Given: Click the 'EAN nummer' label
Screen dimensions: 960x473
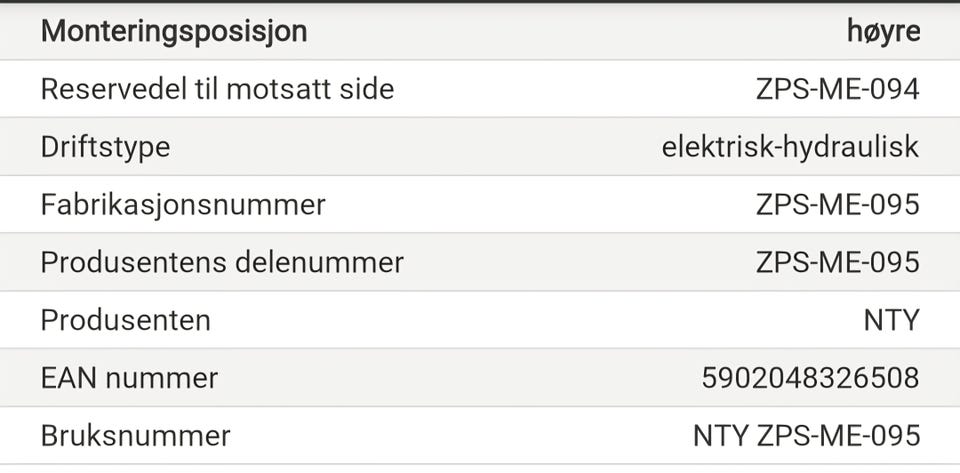Looking at the screenshot, I should [129, 378].
